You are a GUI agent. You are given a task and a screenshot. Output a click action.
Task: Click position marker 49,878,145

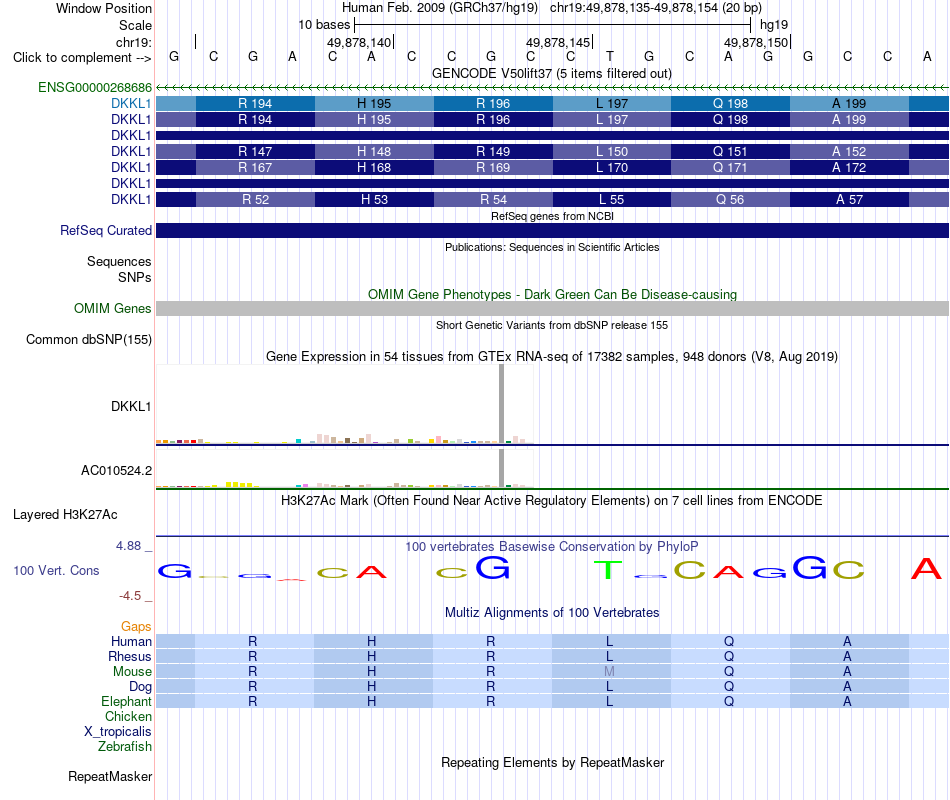(559, 42)
